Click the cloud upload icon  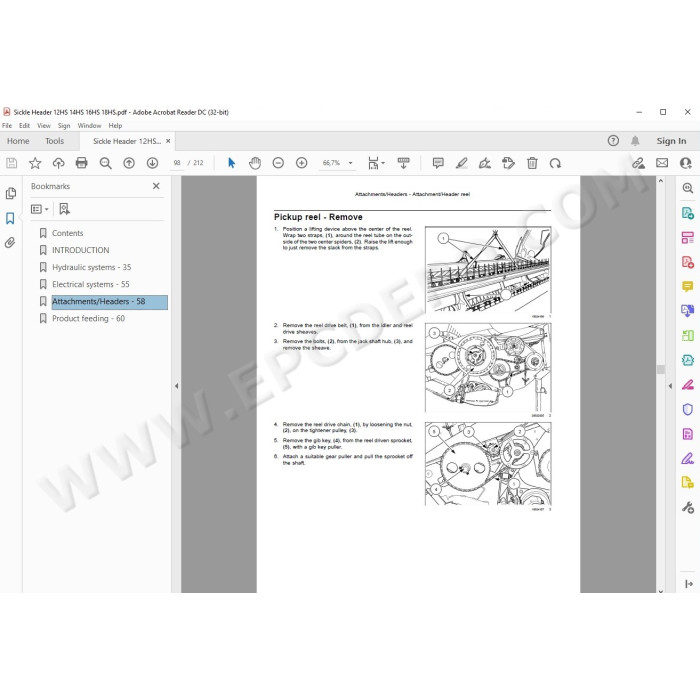[58, 163]
